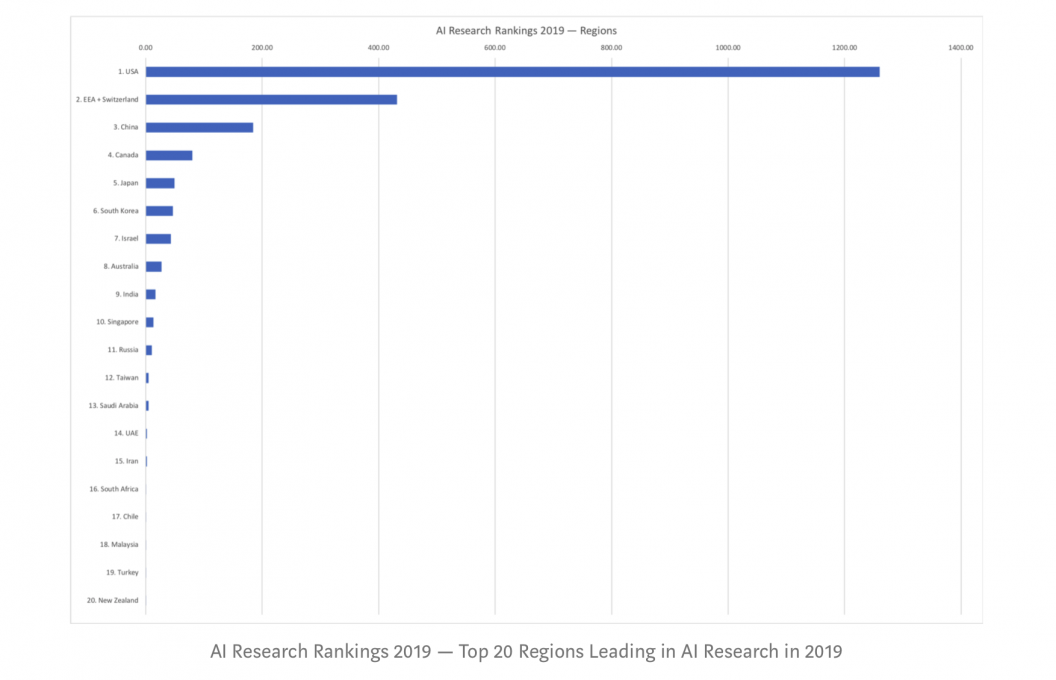This screenshot has height=680, width=1056.
Task: Click the caption text below the chart
Action: (526, 652)
